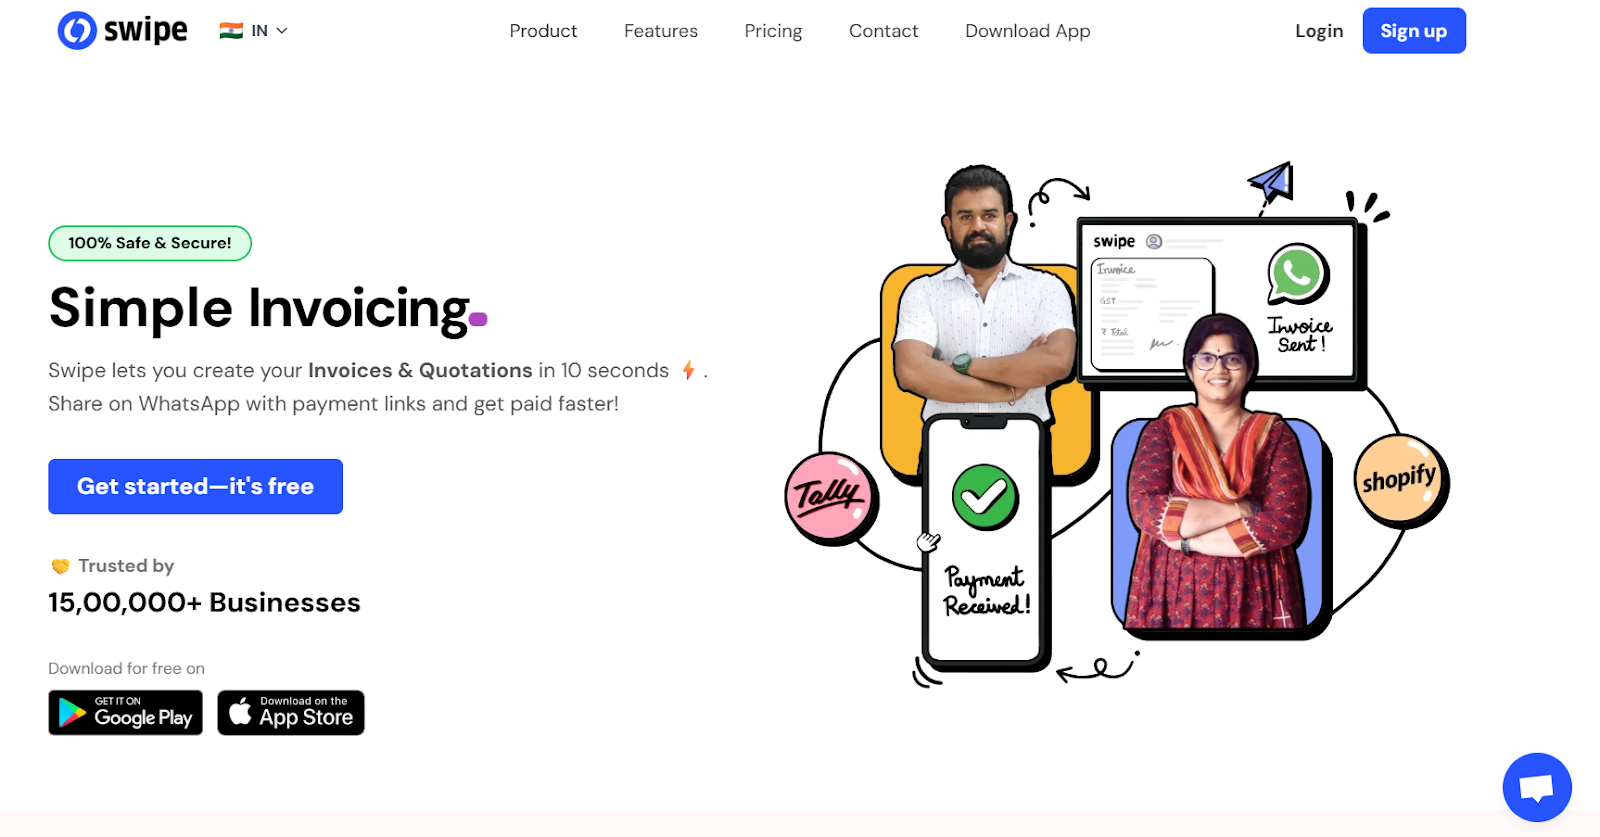Viewport: 1600px width, 837px height.
Task: Open the Product menu
Action: coord(543,31)
